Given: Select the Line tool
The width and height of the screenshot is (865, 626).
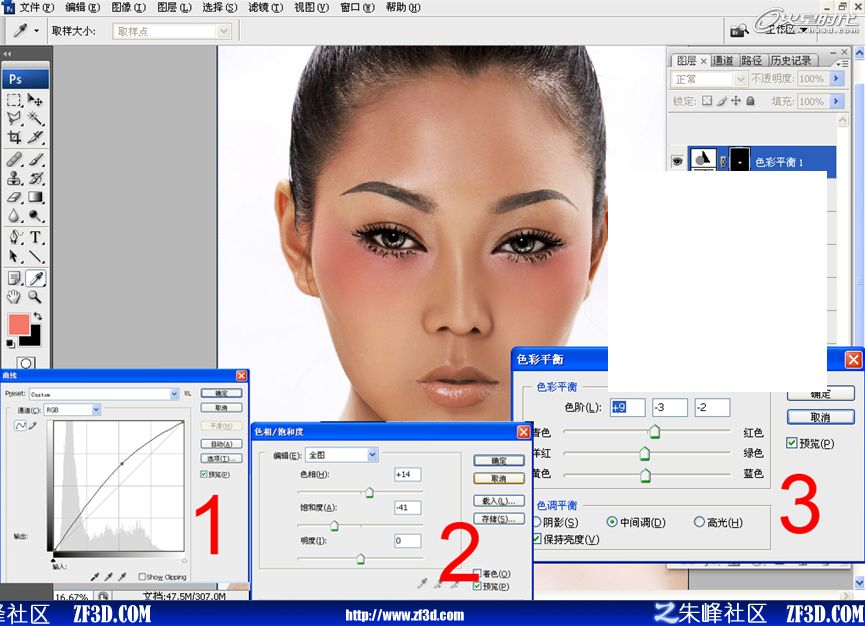Looking at the screenshot, I should click(35, 256).
